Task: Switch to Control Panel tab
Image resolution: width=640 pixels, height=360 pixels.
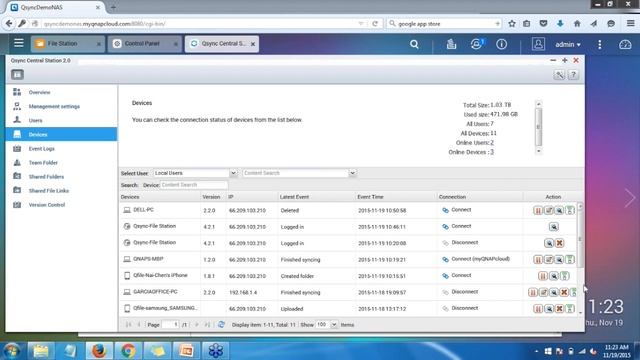Action: (x=145, y=44)
